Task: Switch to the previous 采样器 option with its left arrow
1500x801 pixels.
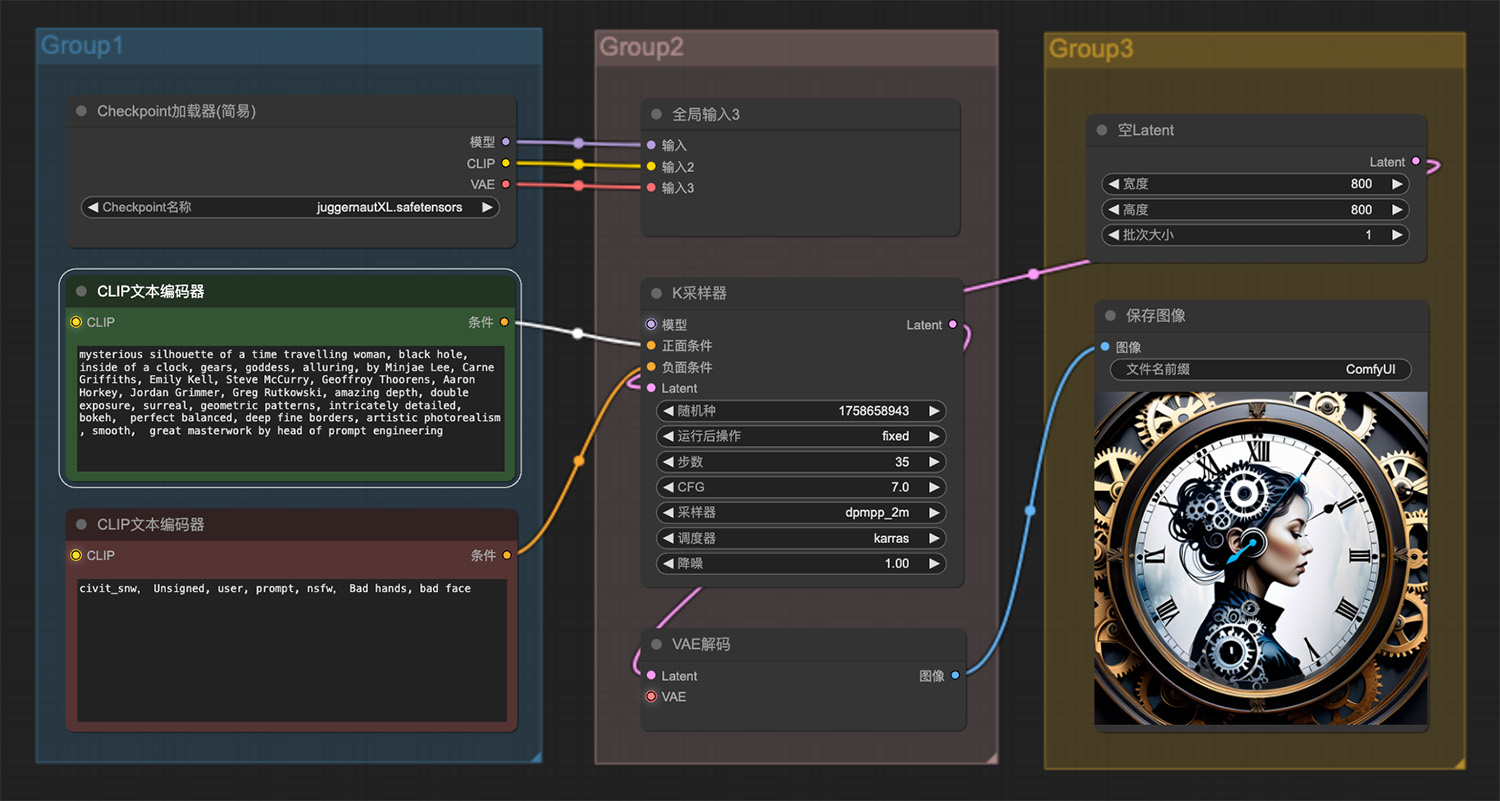Action: point(668,512)
